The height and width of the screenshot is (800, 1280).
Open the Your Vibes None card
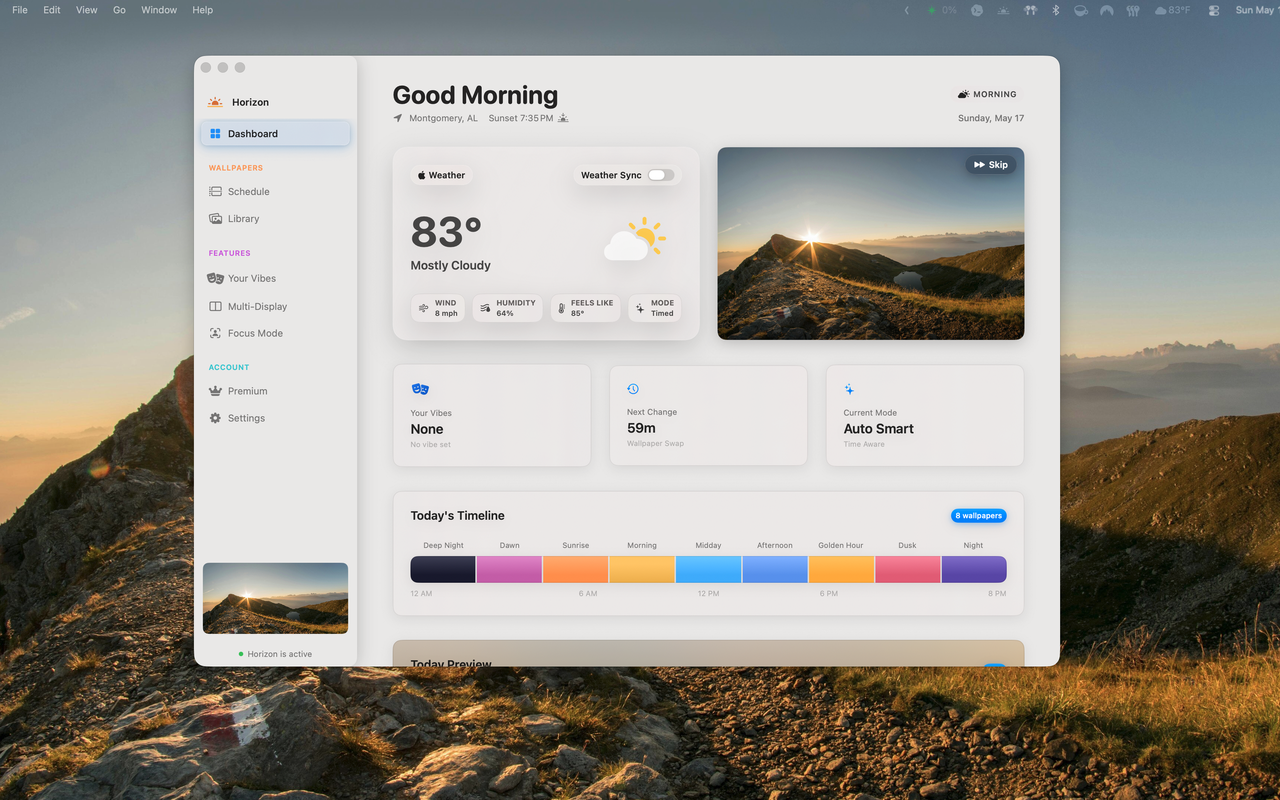[492, 415]
